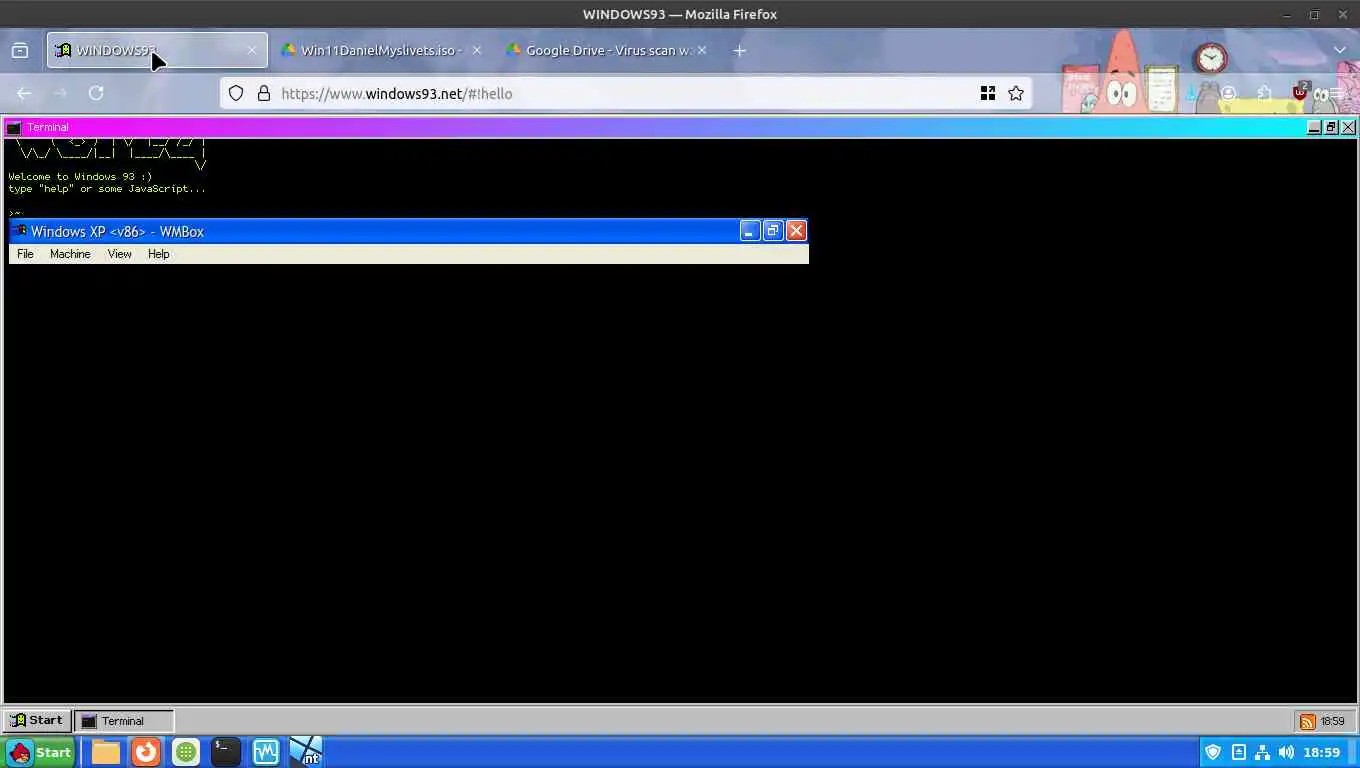Click the Terminal window title icon

pos(13,127)
